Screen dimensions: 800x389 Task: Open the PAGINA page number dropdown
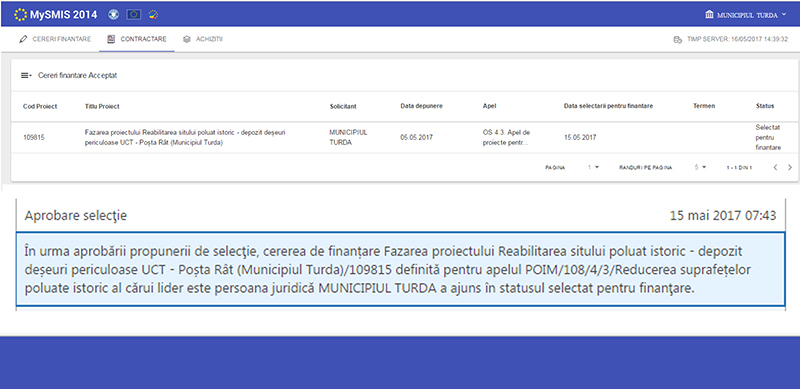pos(593,167)
